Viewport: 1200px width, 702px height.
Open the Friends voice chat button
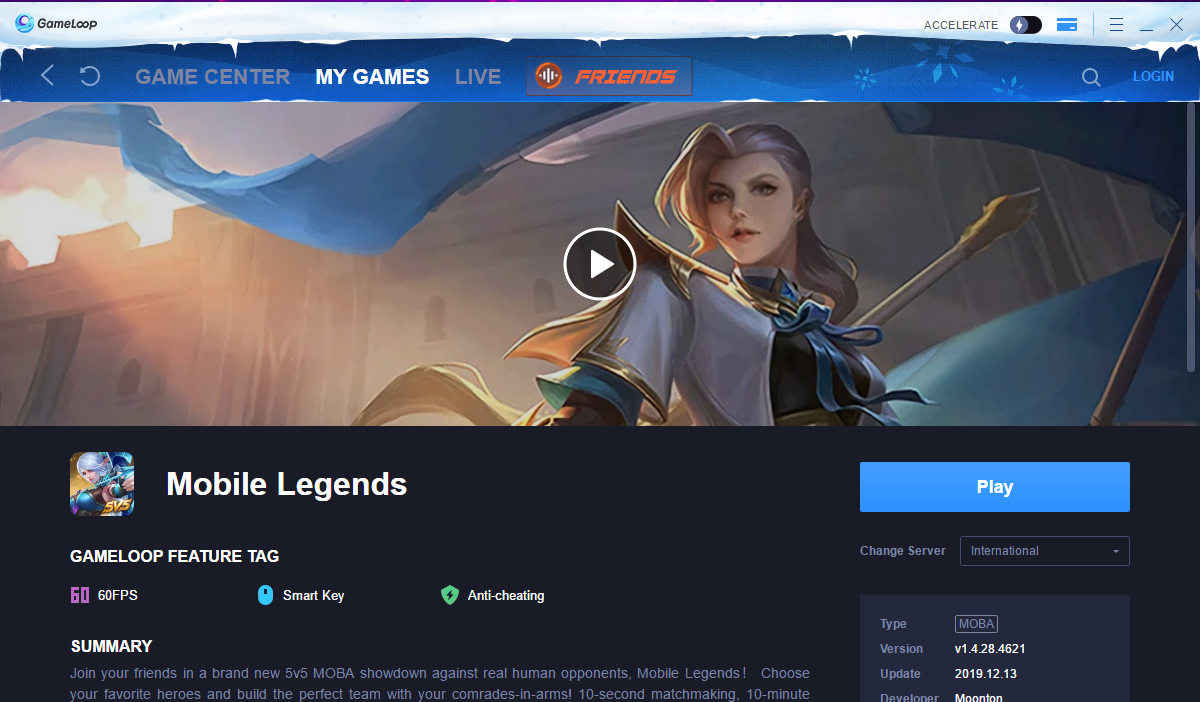pos(609,76)
